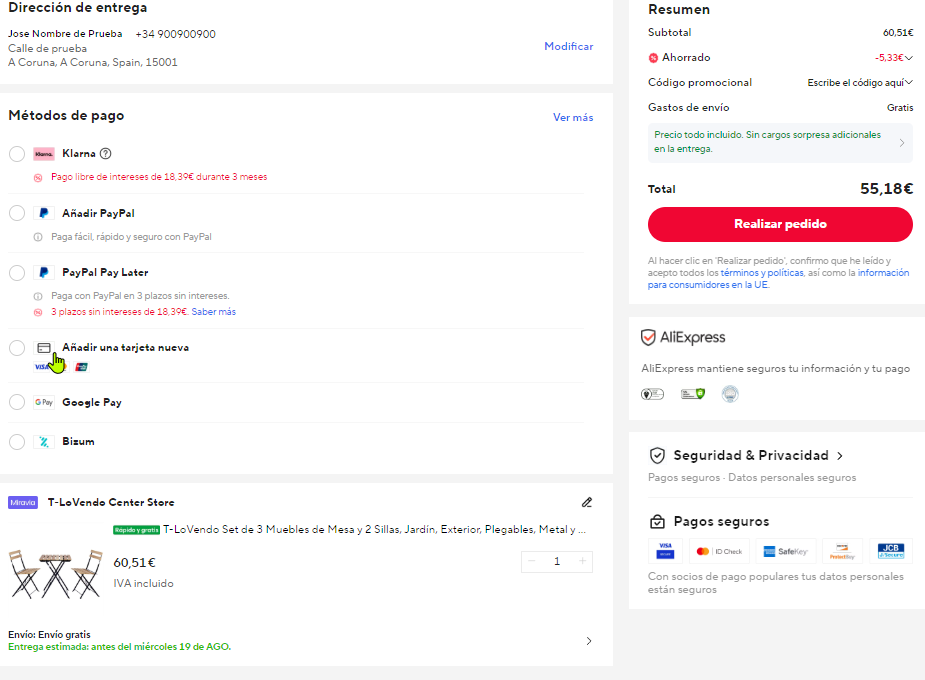Click the Rápido y gratis badge

[136, 530]
